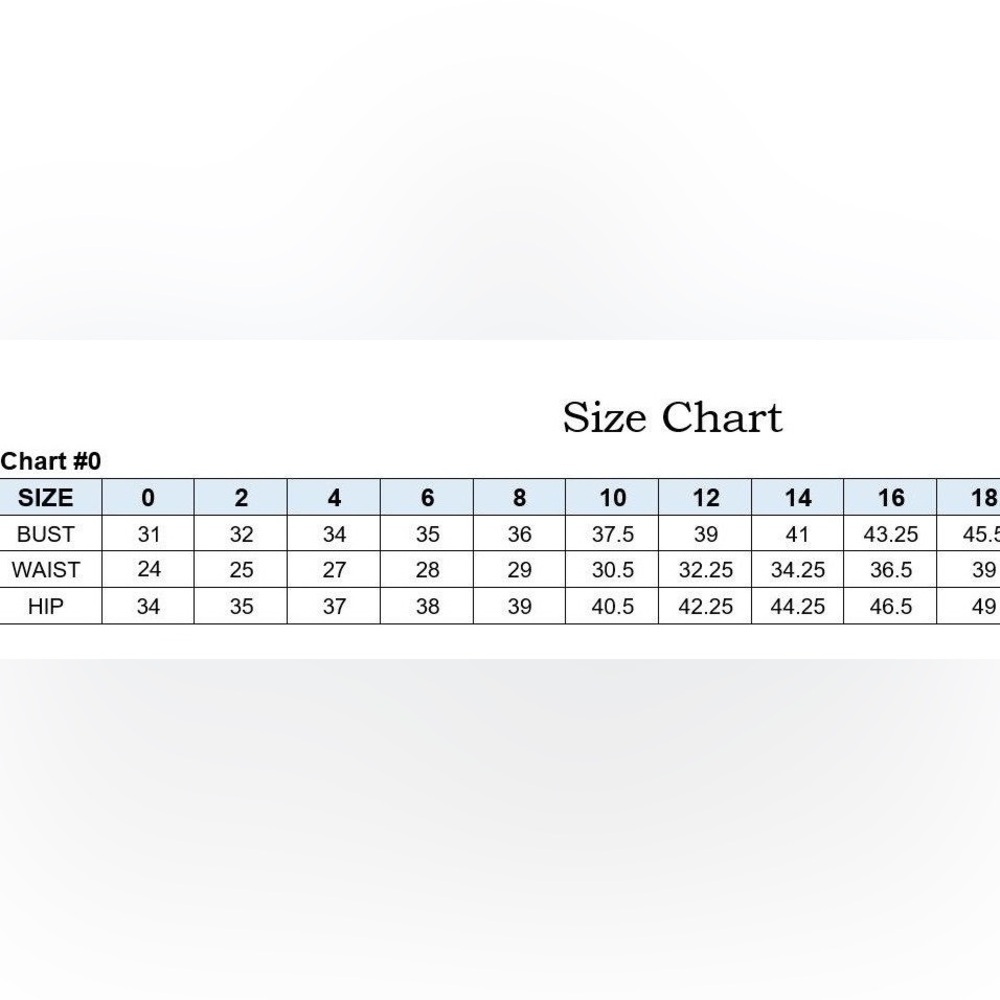The width and height of the screenshot is (1000, 1000).
Task: Select size 16 column header
Action: pyautogui.click(x=891, y=497)
